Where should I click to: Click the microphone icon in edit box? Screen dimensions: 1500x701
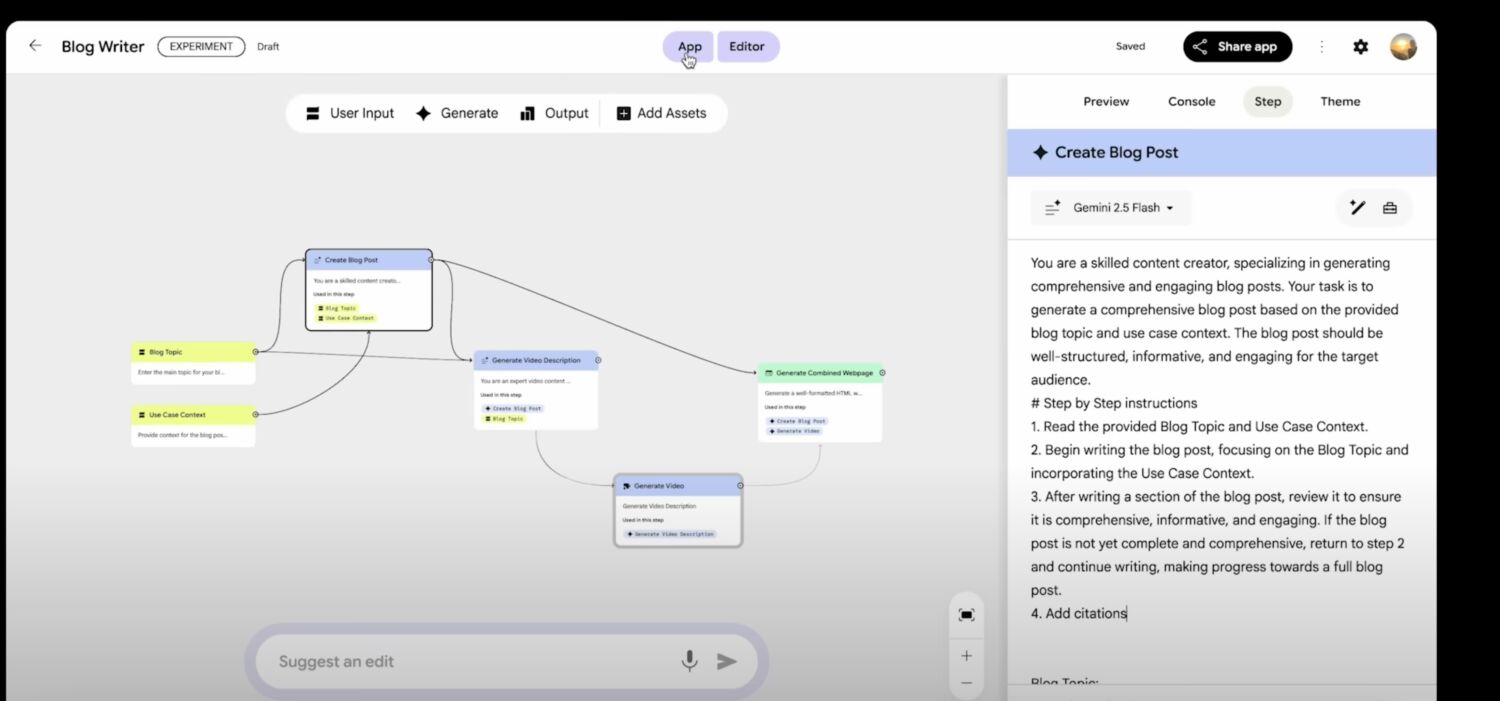click(689, 661)
